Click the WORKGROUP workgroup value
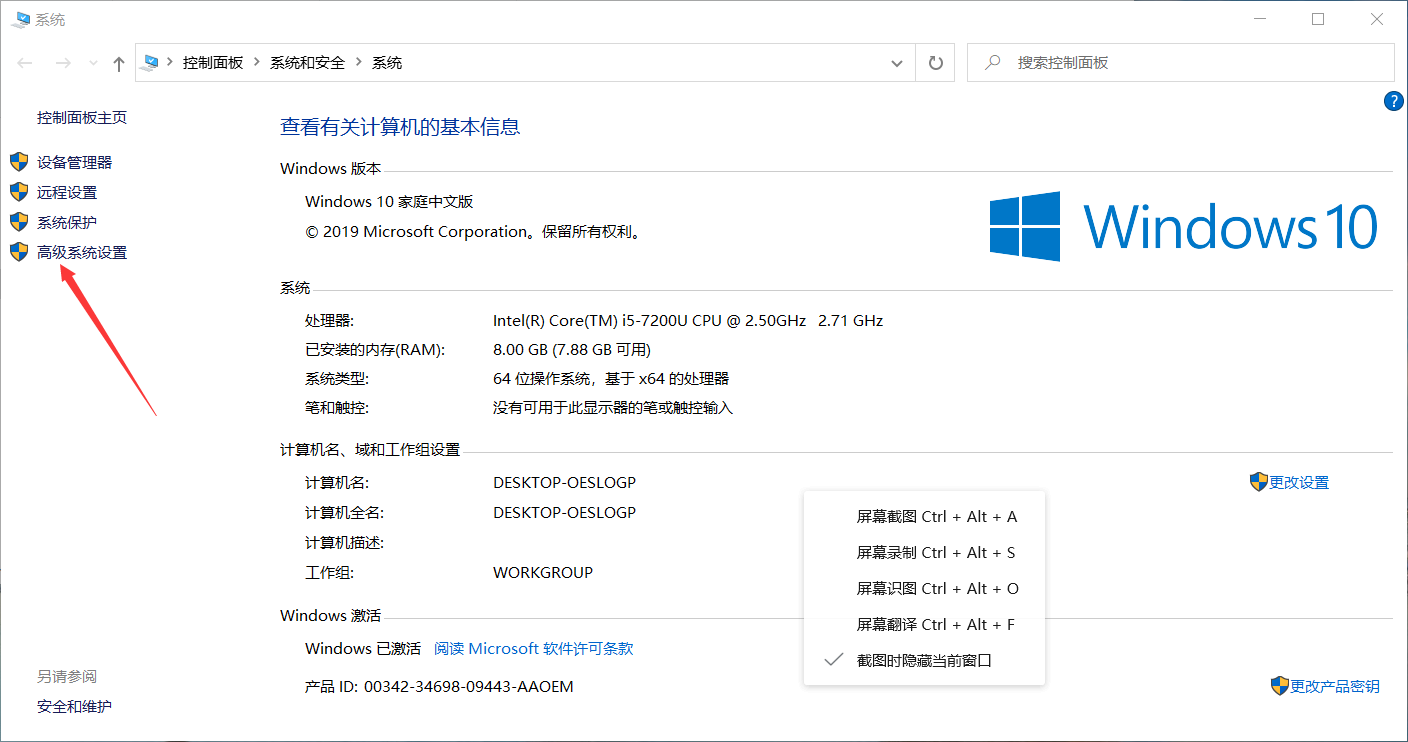 [x=543, y=573]
